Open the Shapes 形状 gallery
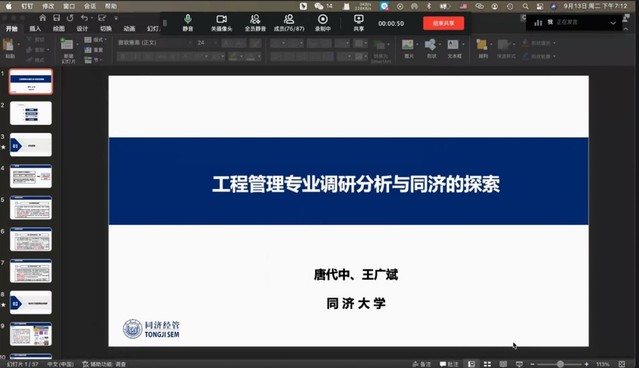 [431, 48]
